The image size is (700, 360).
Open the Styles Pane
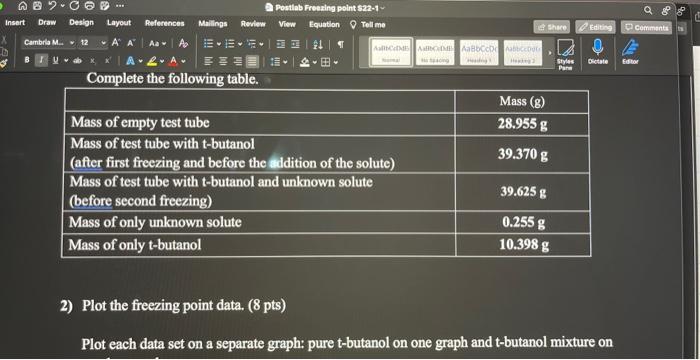click(565, 54)
